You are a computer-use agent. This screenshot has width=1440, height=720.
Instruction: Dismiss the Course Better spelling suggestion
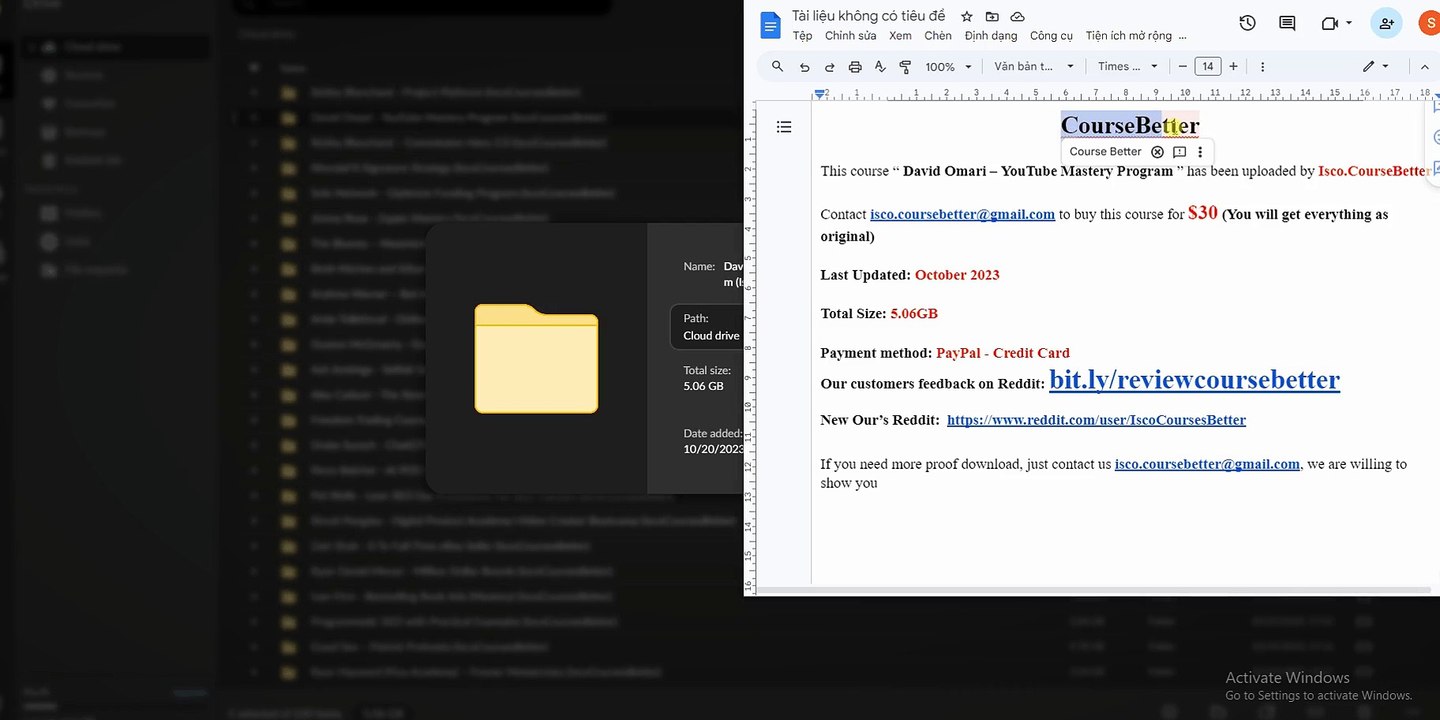pyautogui.click(x=1157, y=152)
